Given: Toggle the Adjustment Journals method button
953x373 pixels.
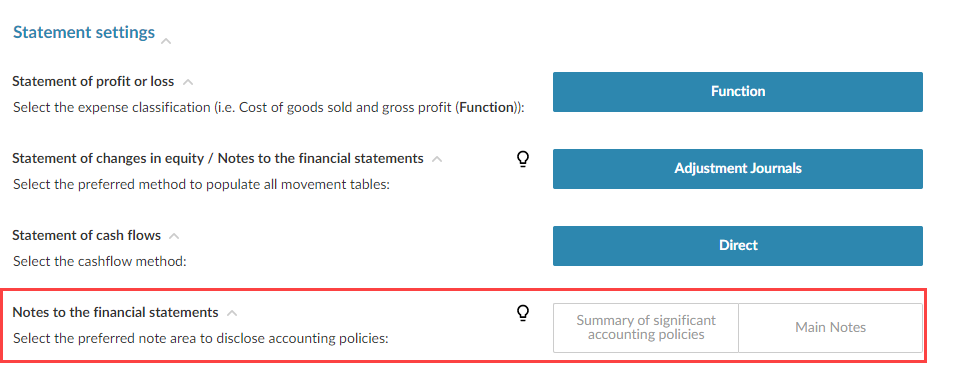Looking at the screenshot, I should 738,169.
